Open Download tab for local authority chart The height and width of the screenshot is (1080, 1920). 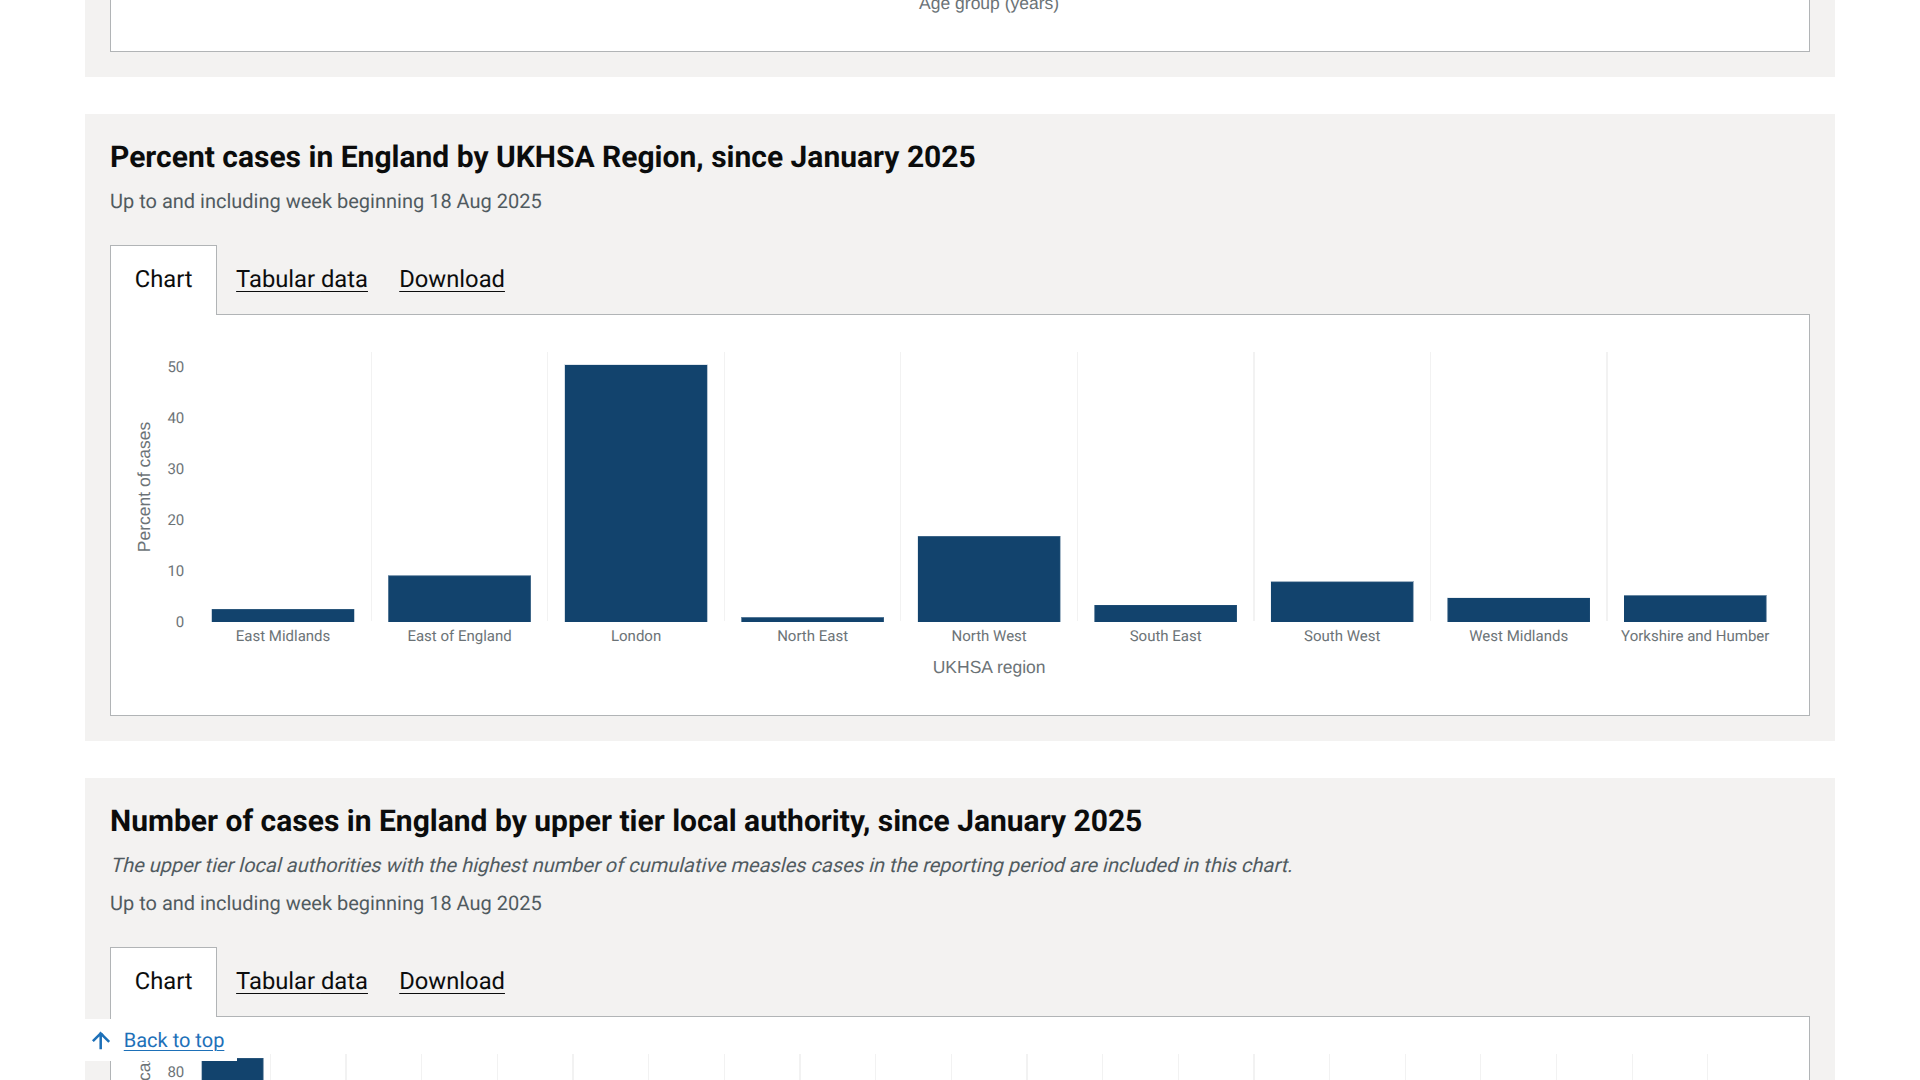[451, 981]
